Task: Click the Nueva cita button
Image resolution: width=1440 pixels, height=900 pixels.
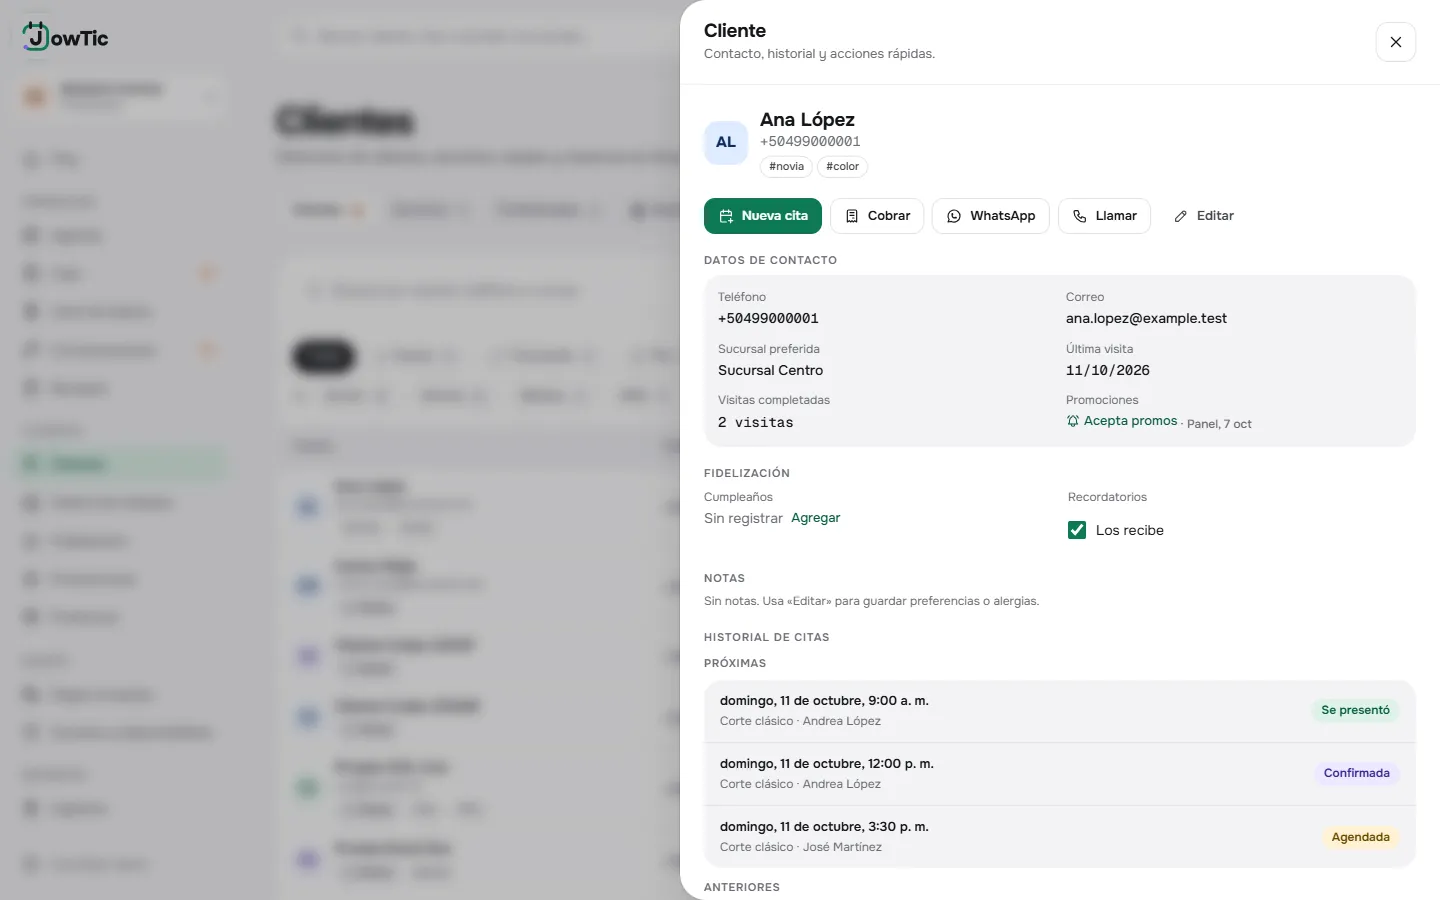Action: [x=763, y=216]
